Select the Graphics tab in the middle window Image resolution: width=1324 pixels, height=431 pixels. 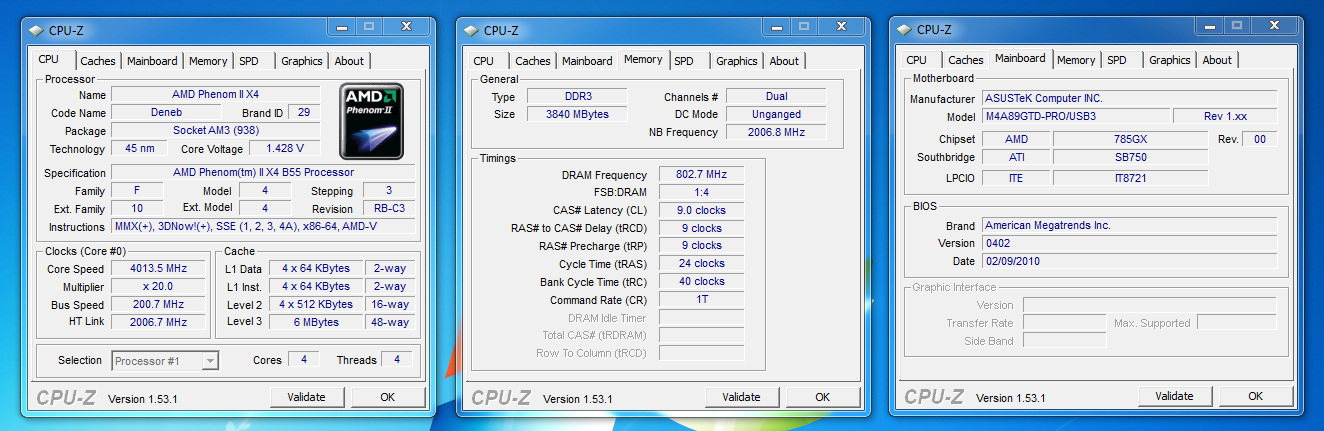click(x=736, y=61)
